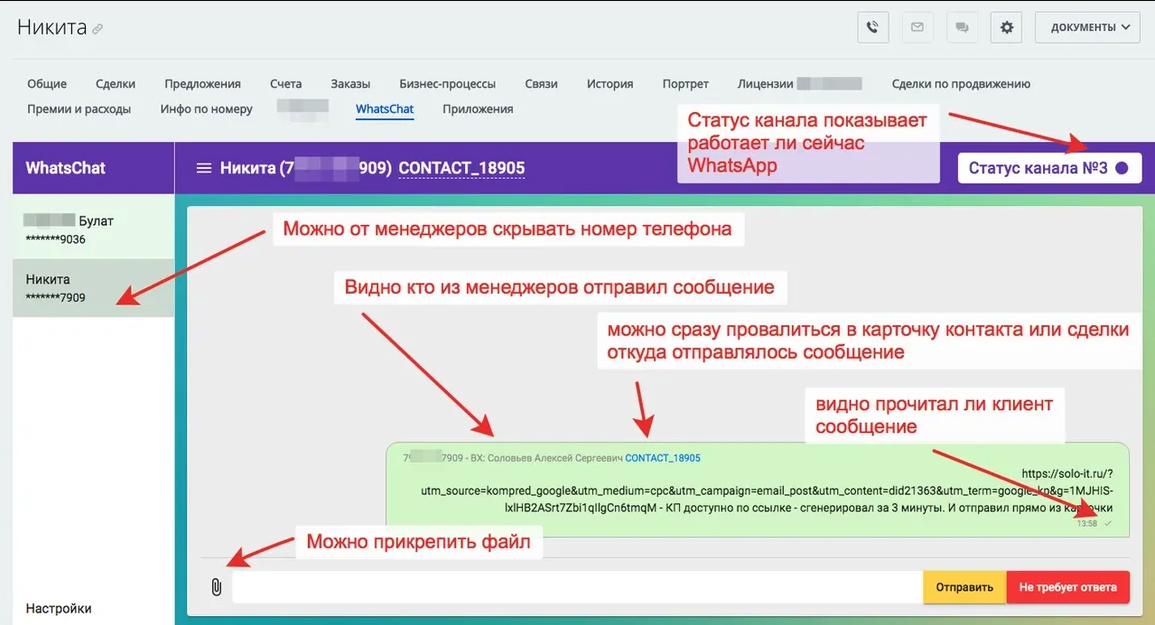Click the email envelope icon button
This screenshot has width=1155, height=625.
[917, 28]
